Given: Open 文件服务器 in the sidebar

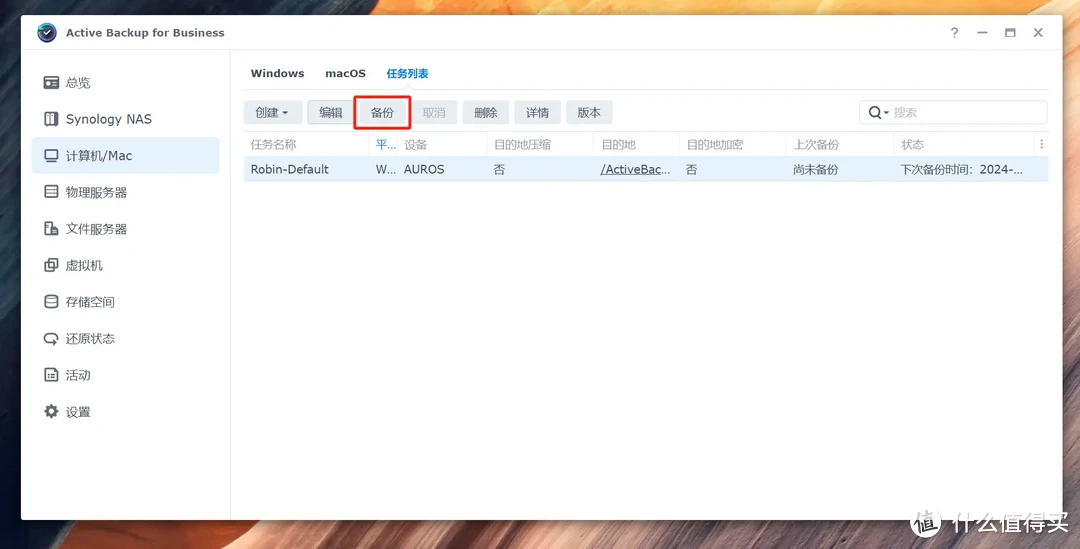Looking at the screenshot, I should click(126, 229).
